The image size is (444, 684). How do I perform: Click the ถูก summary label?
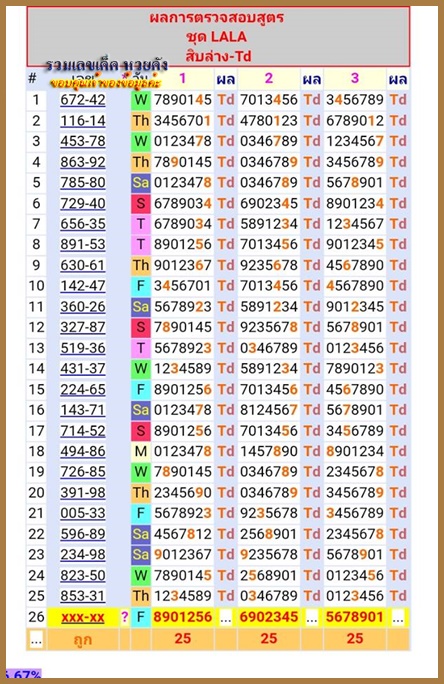[83, 640]
